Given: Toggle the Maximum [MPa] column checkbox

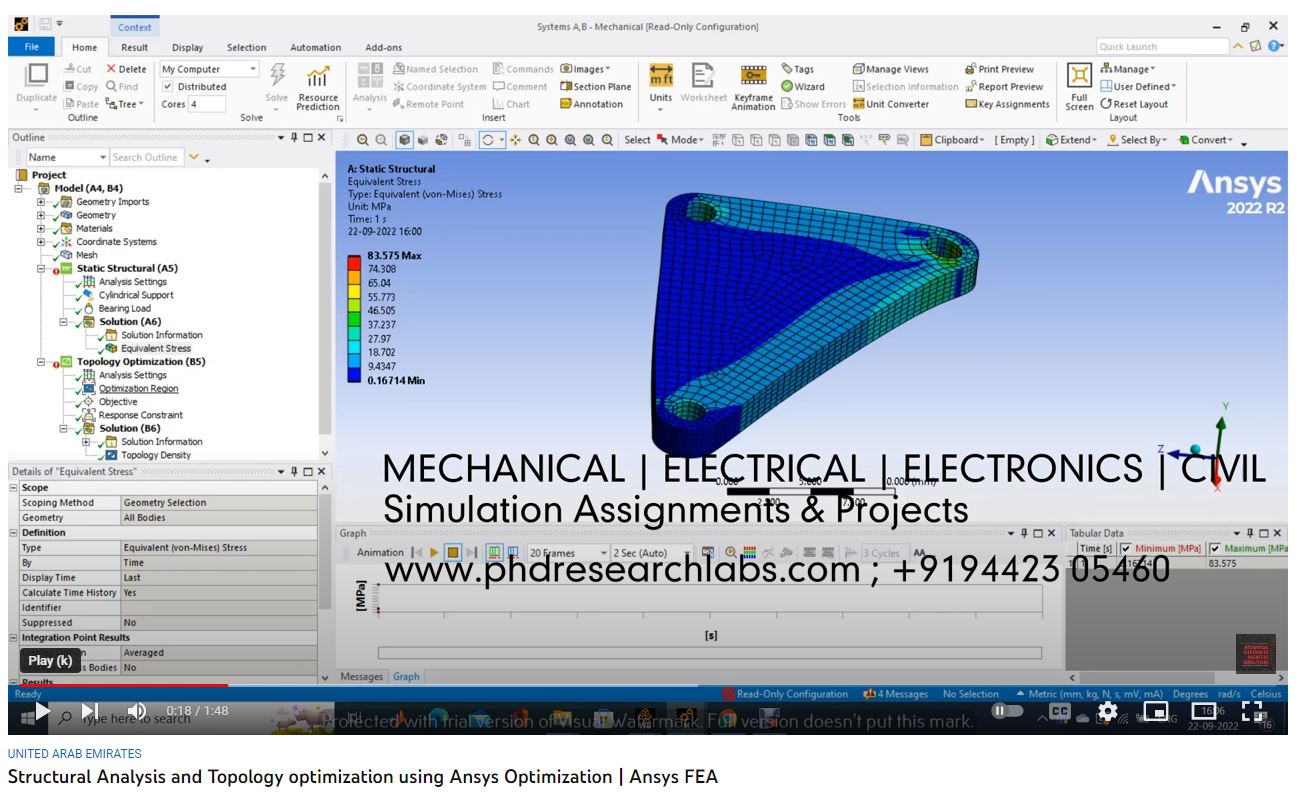Looking at the screenshot, I should click(x=1215, y=548).
